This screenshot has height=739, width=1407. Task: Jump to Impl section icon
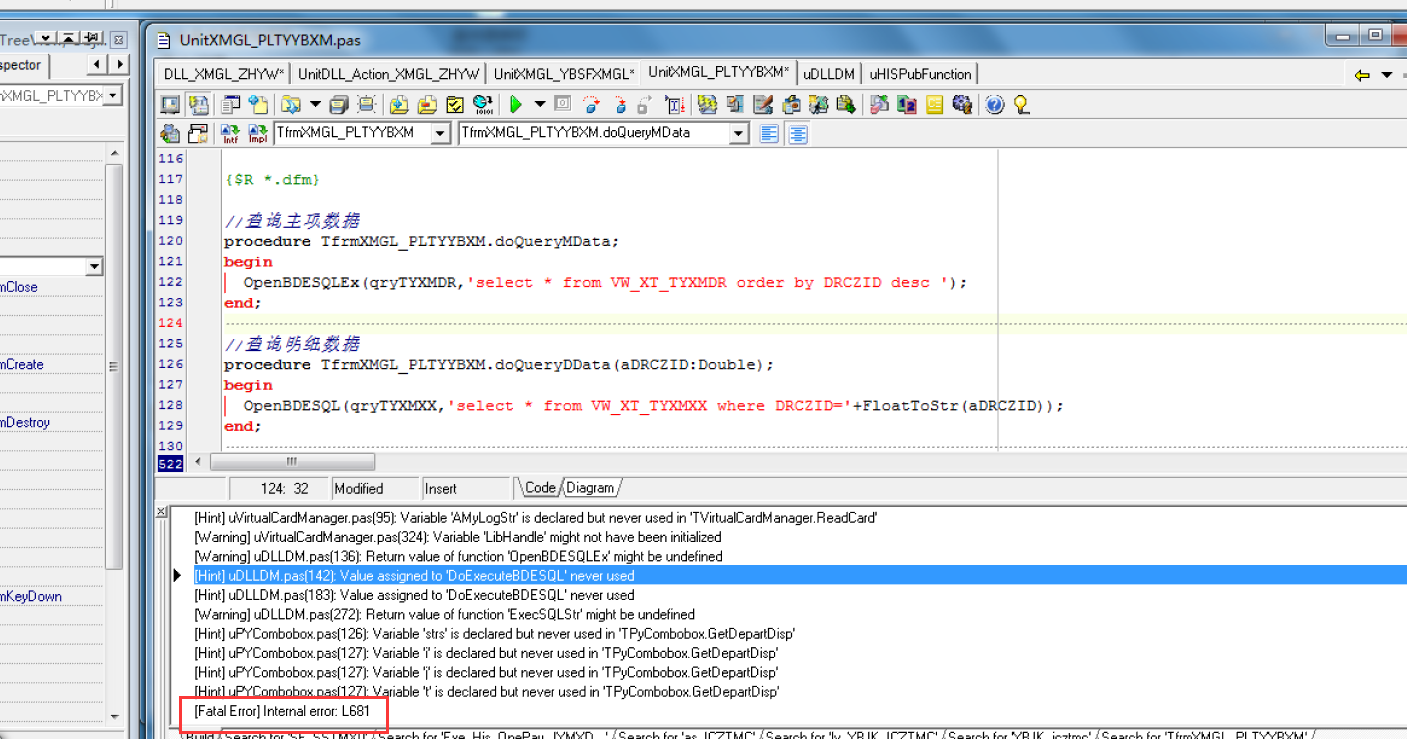click(x=258, y=134)
